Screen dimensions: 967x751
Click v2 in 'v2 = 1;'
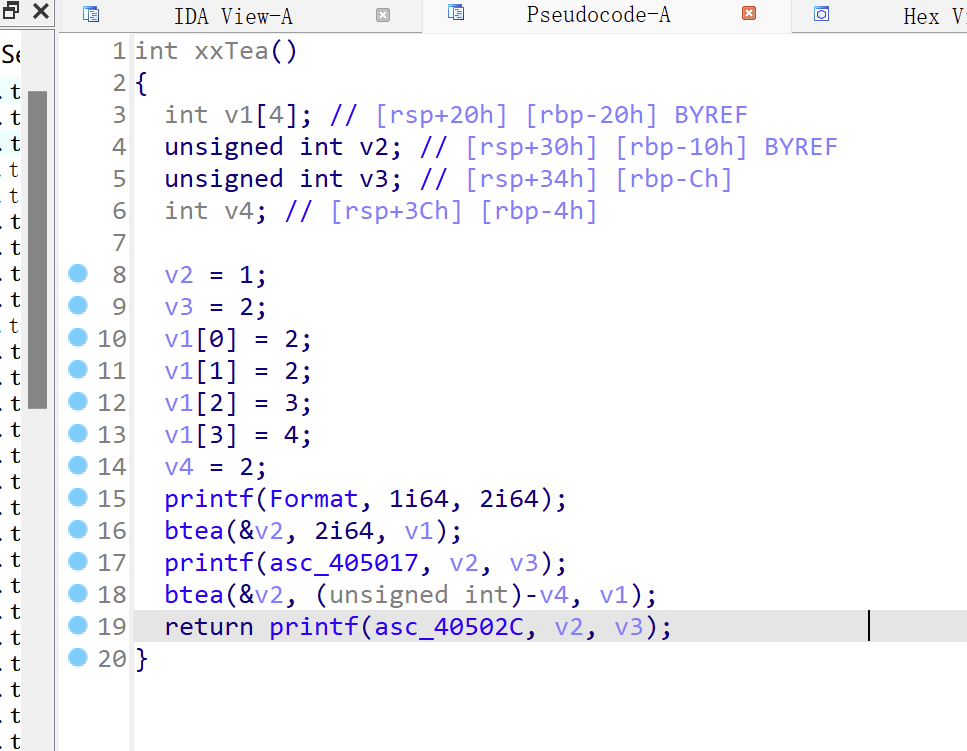click(x=179, y=275)
